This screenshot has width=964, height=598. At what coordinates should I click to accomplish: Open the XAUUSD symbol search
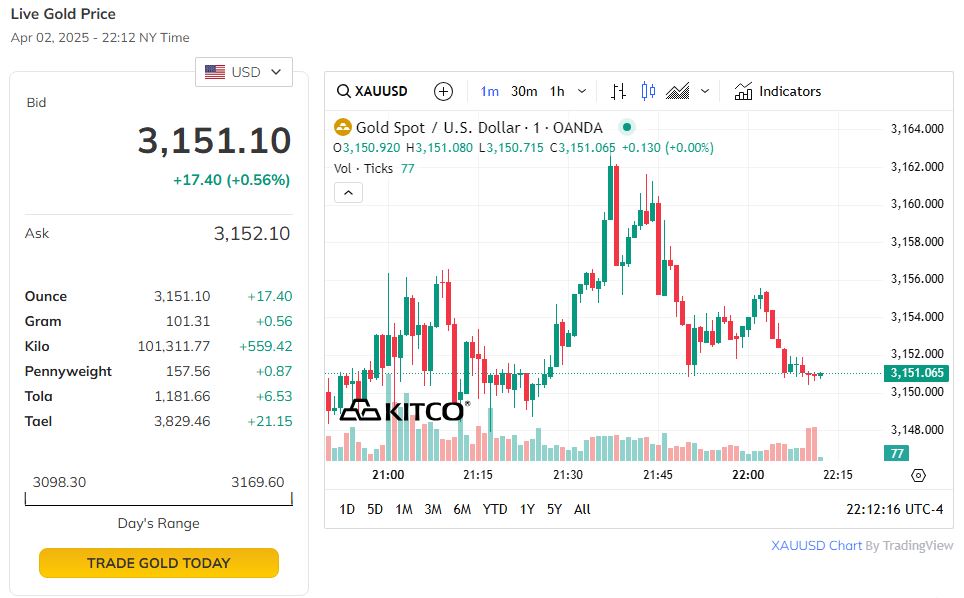pyautogui.click(x=373, y=91)
